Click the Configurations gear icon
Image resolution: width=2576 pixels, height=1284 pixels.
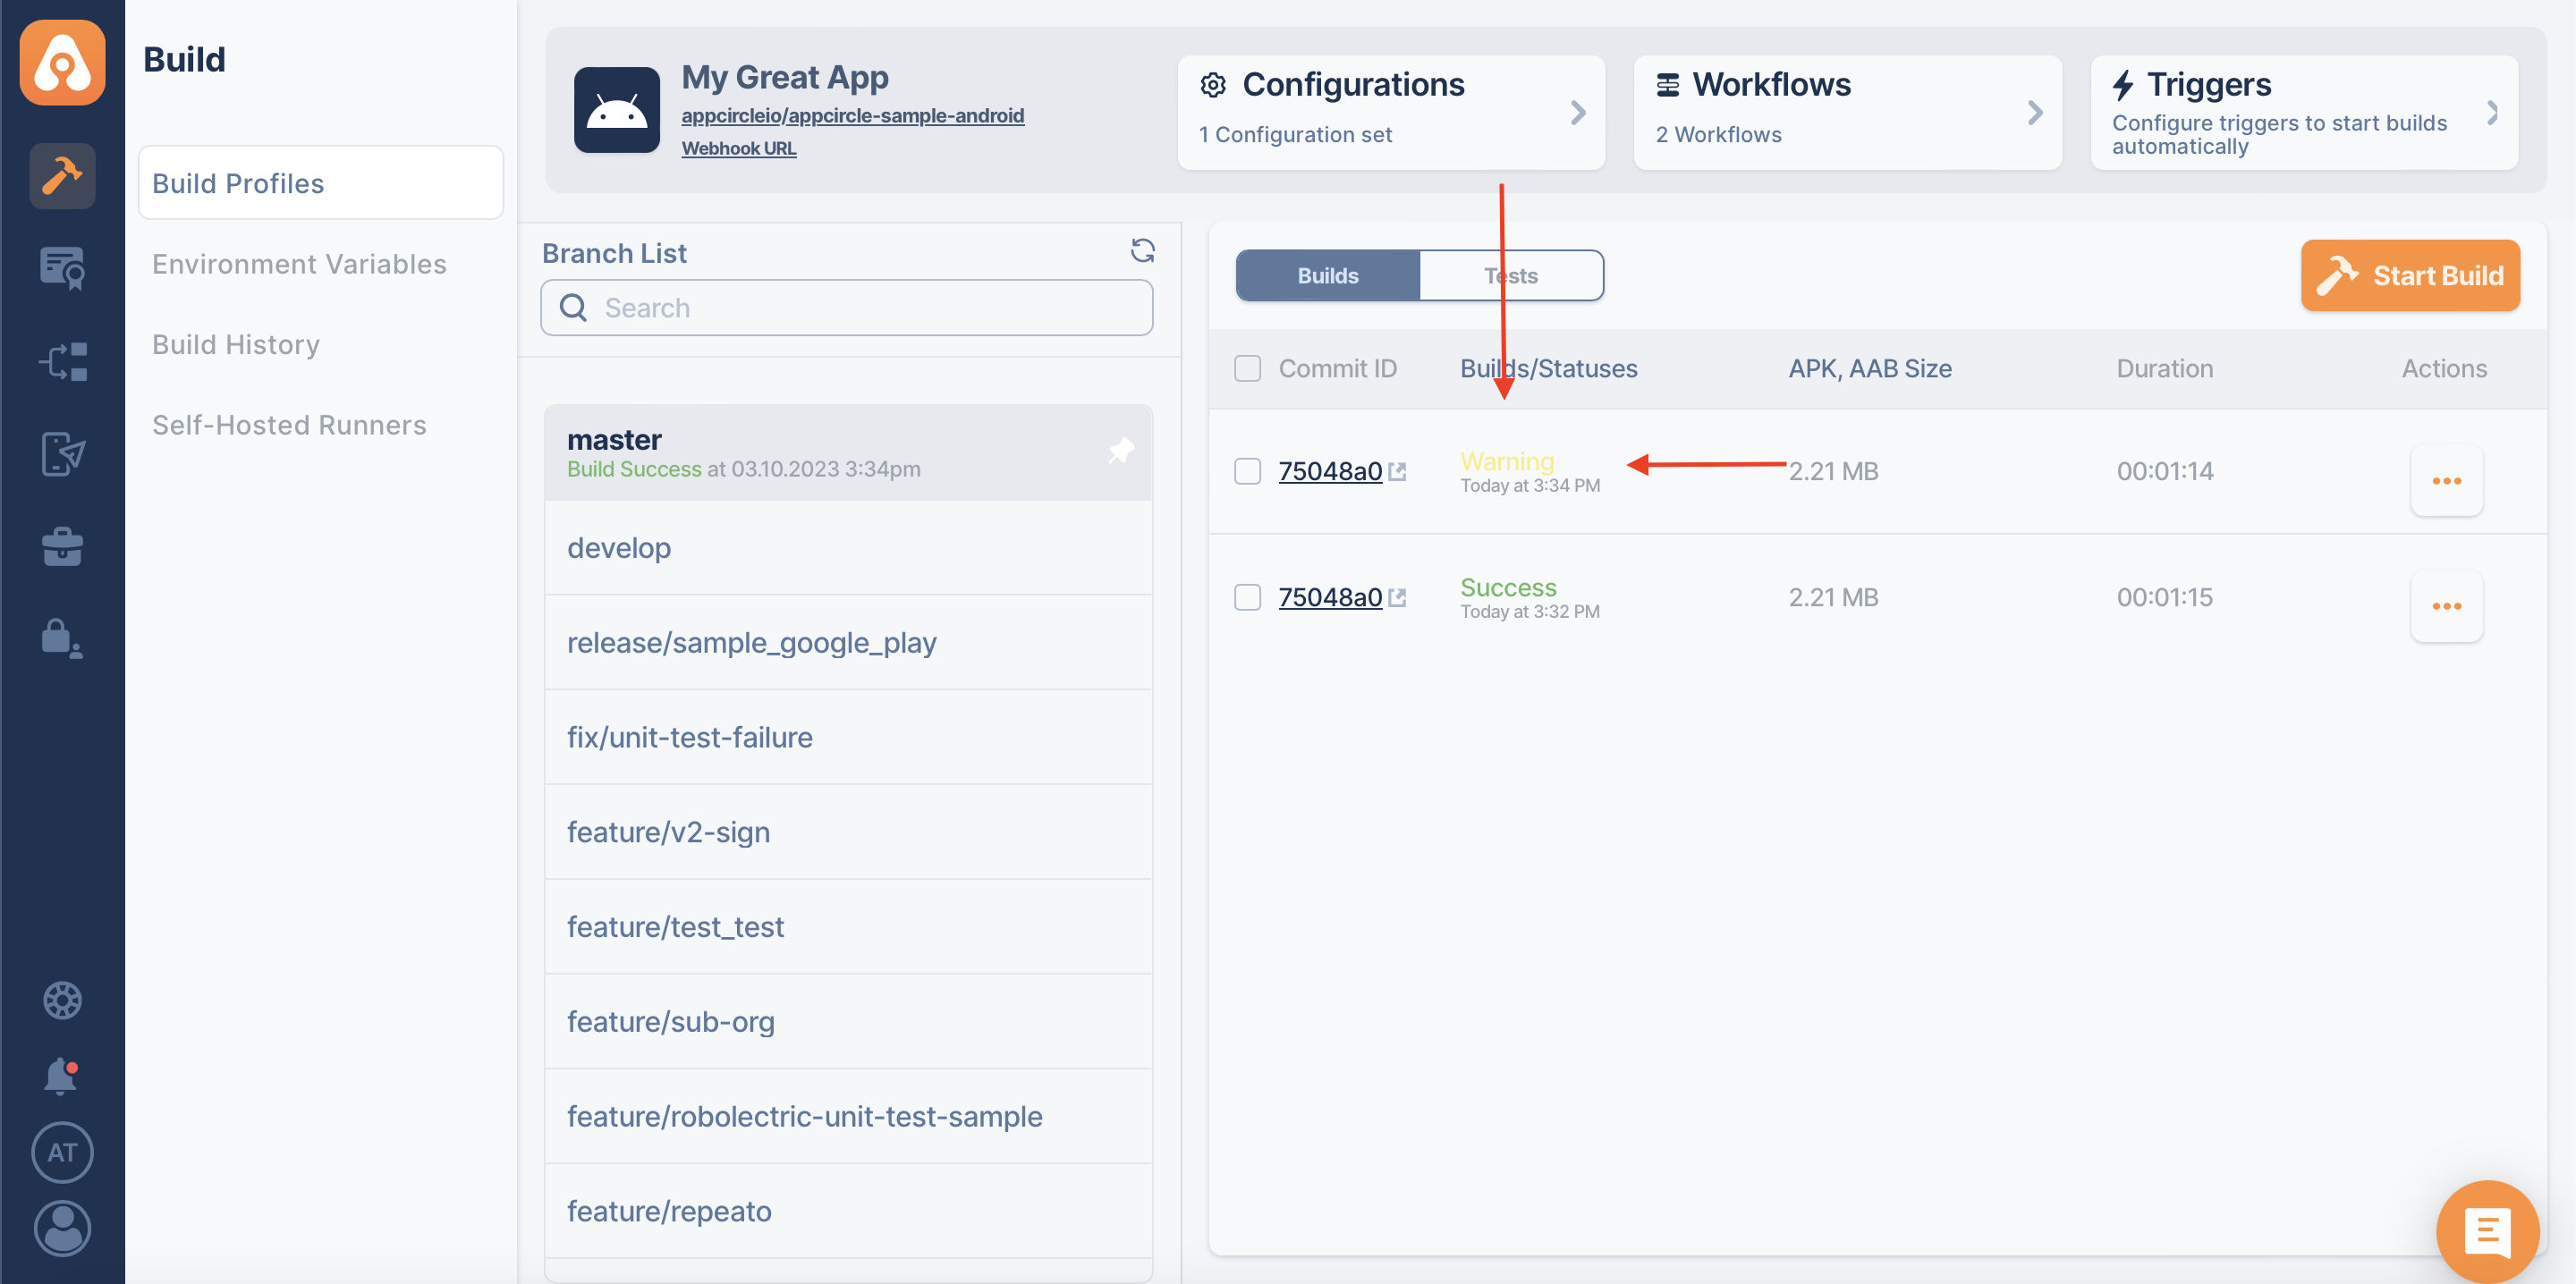[x=1214, y=85]
